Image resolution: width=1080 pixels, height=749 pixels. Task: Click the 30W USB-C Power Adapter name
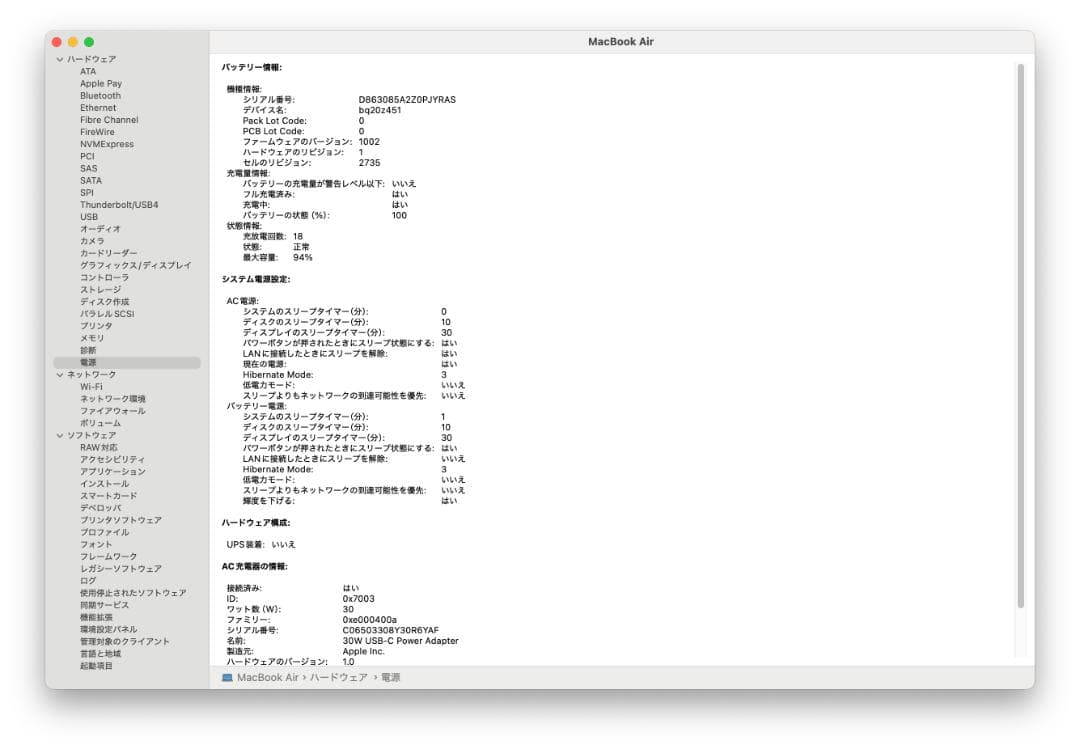point(401,642)
